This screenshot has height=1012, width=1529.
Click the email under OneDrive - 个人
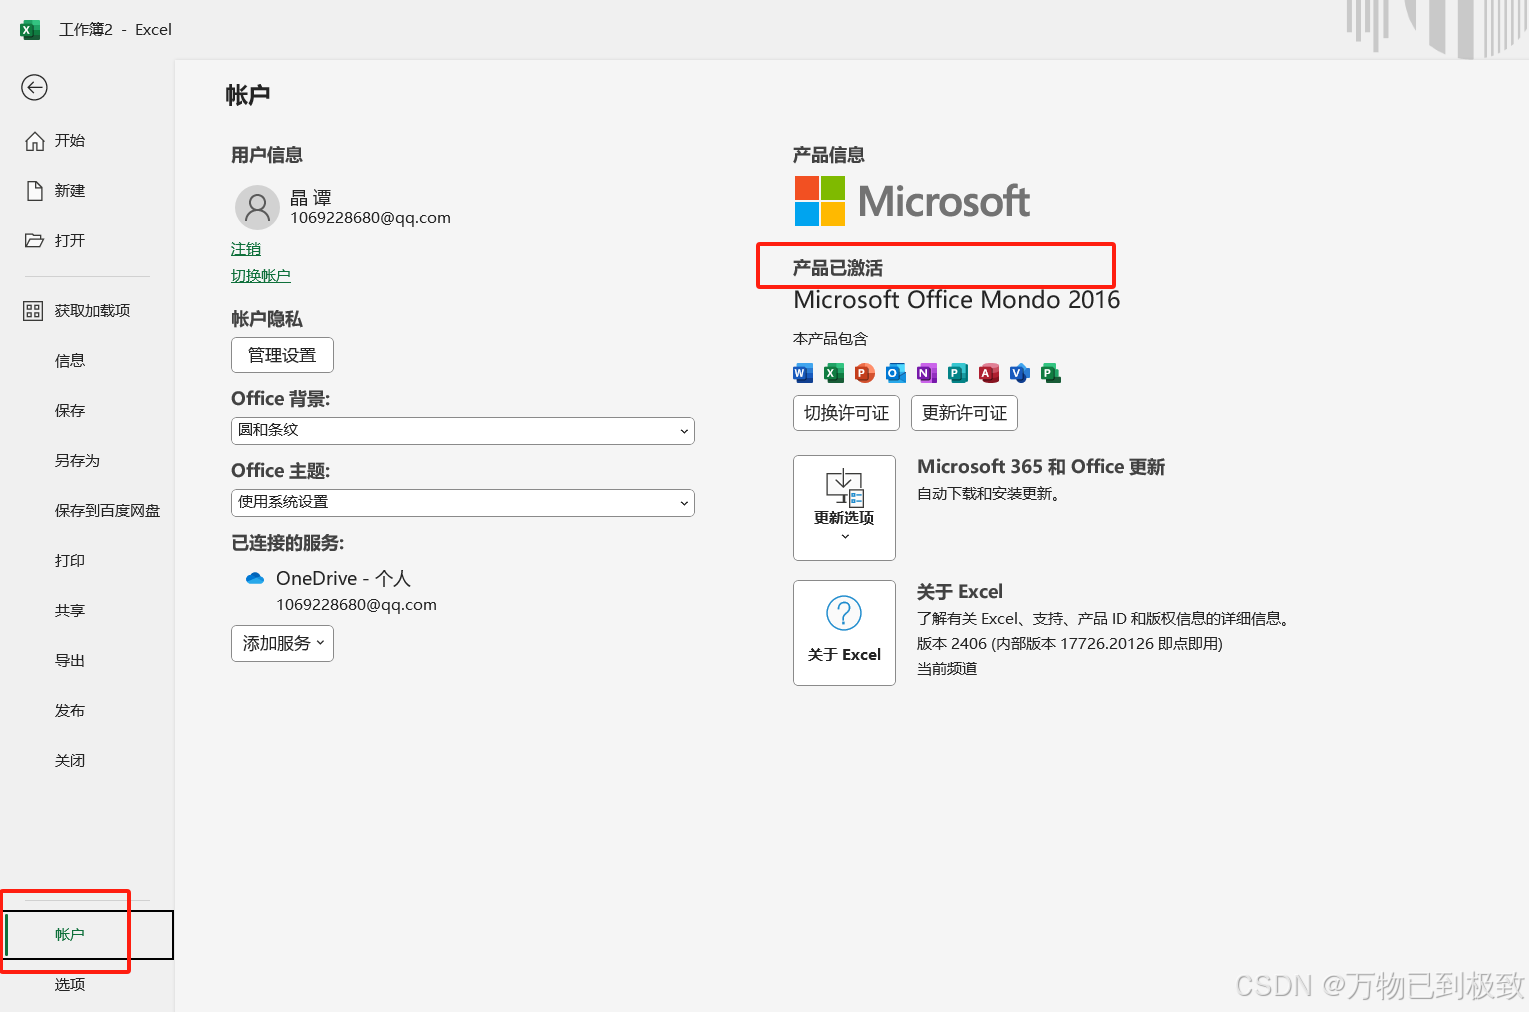point(356,605)
